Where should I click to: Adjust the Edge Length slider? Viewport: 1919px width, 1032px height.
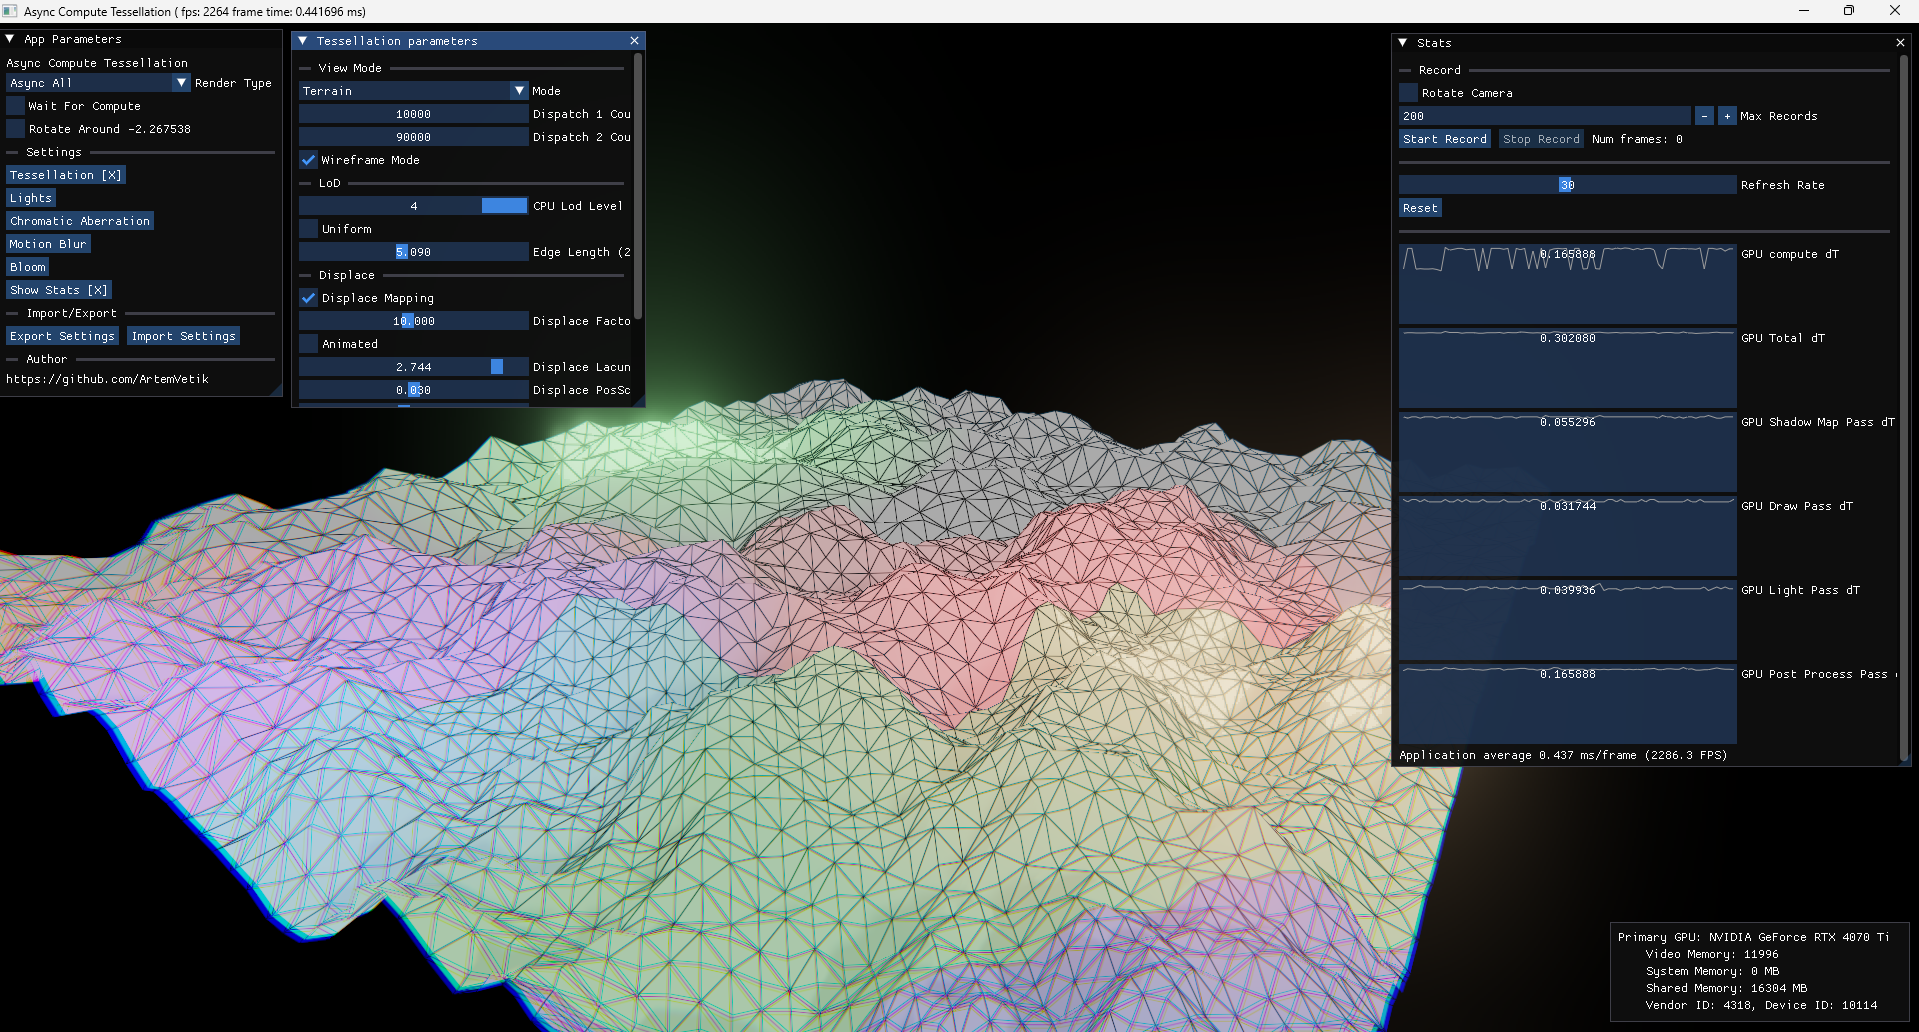pyautogui.click(x=413, y=252)
